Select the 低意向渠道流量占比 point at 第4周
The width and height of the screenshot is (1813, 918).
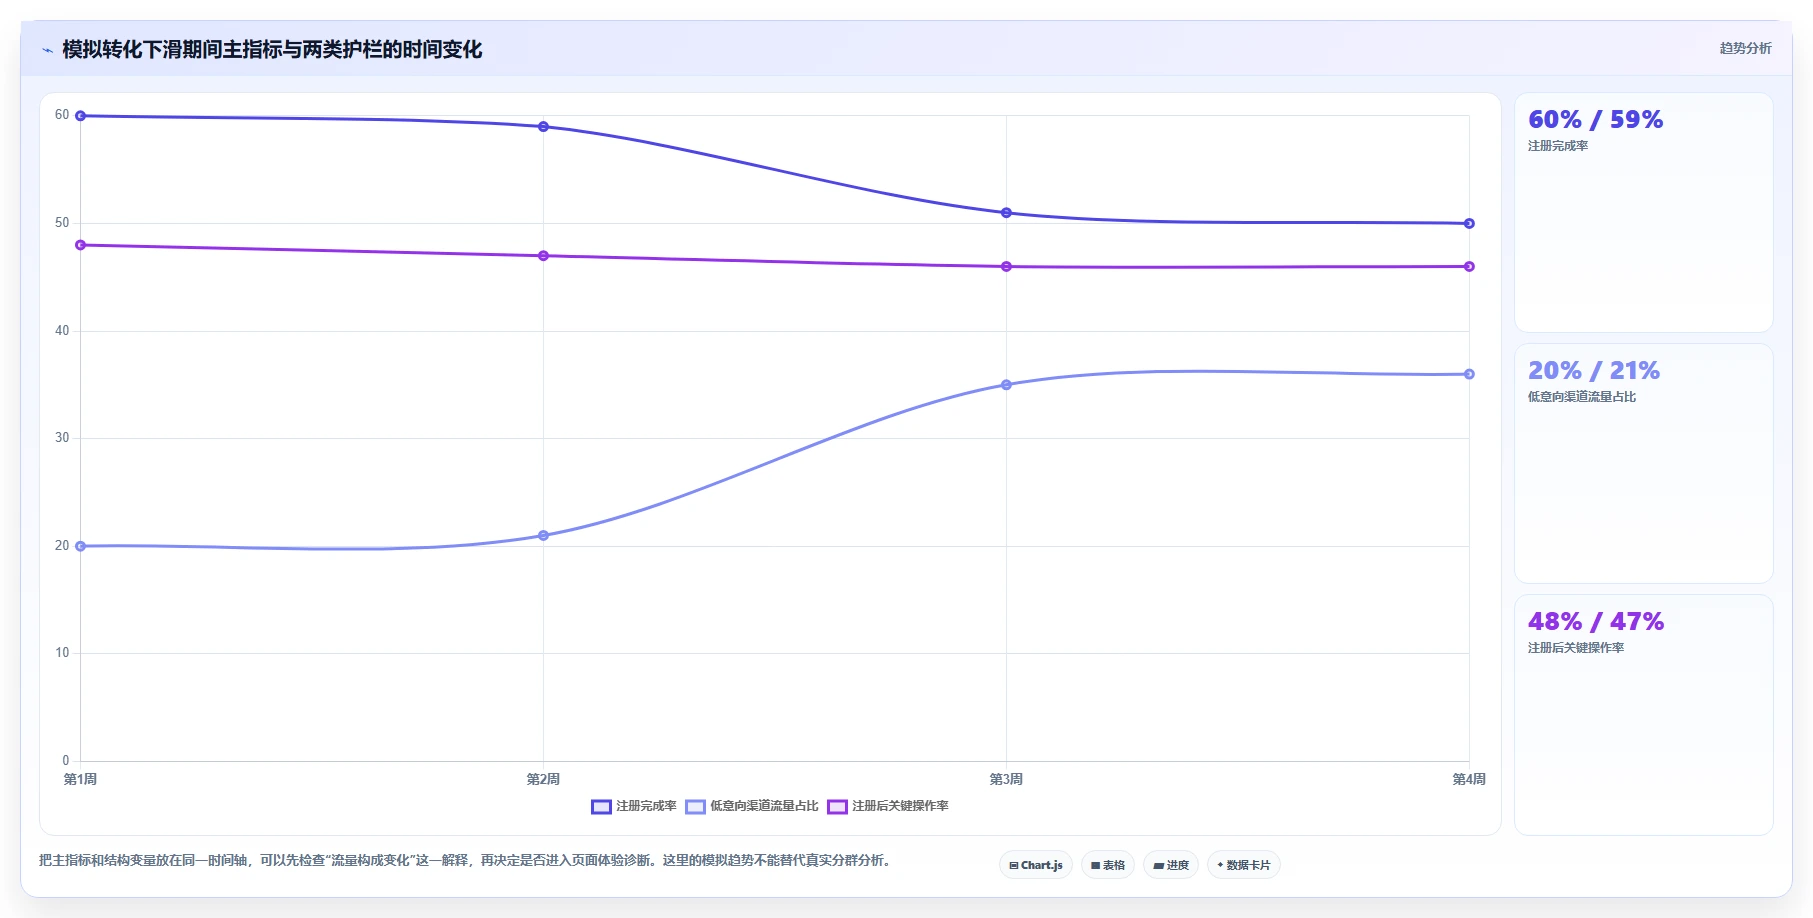pos(1469,374)
